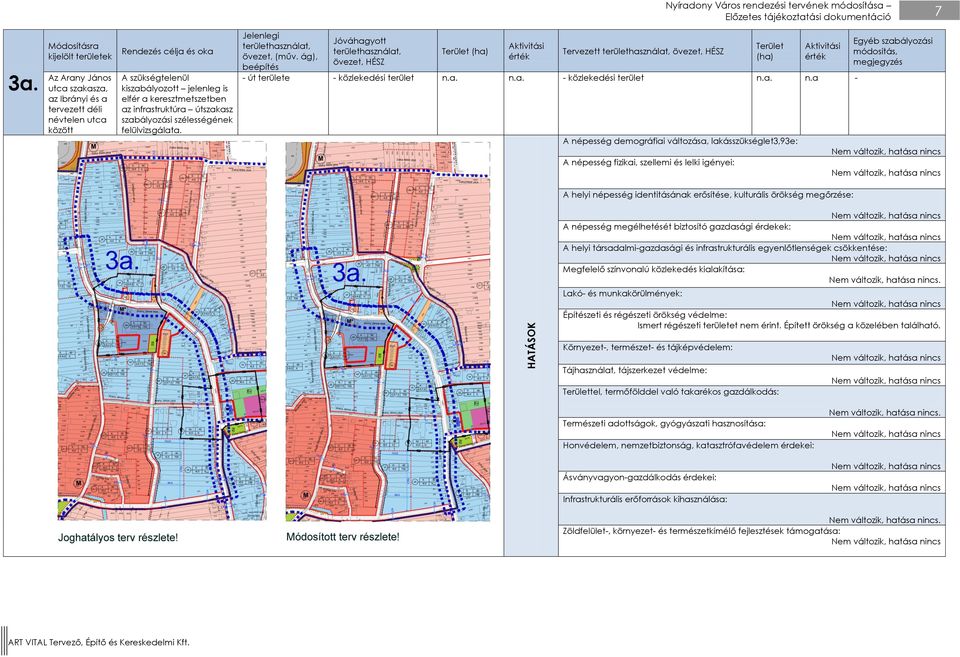Select row 'Megfelelő színvonalú közlekedés kialakítása'
Screen dimensions: 960x657
tap(752, 275)
